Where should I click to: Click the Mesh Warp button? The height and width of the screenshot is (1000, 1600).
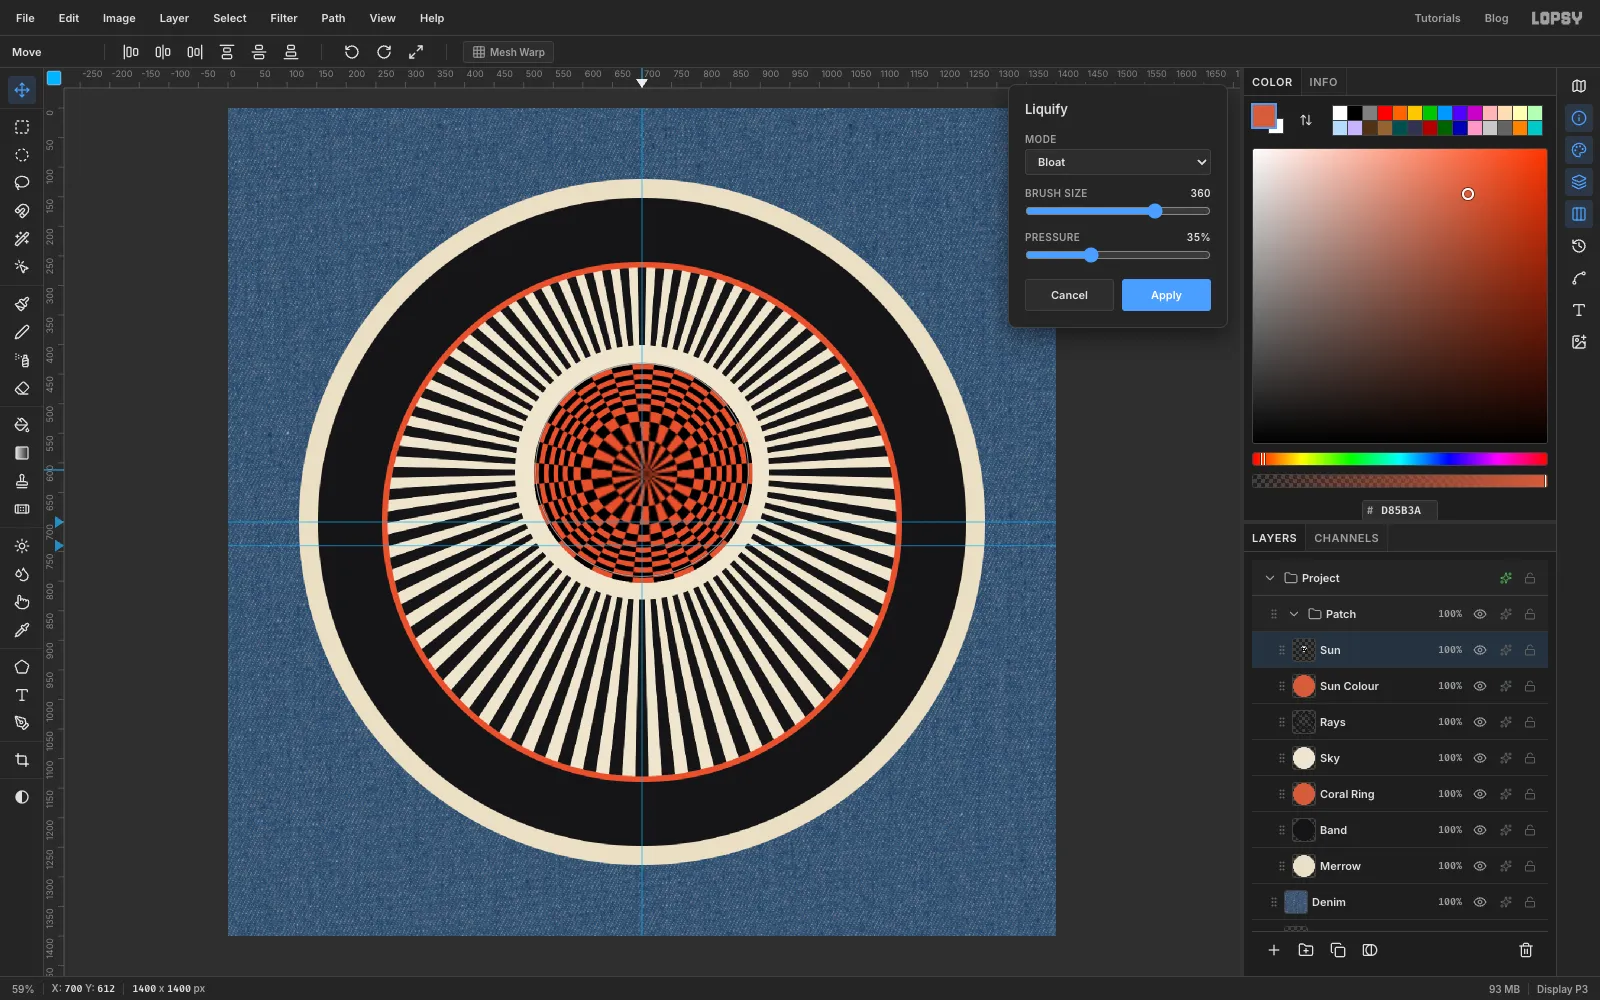point(509,52)
